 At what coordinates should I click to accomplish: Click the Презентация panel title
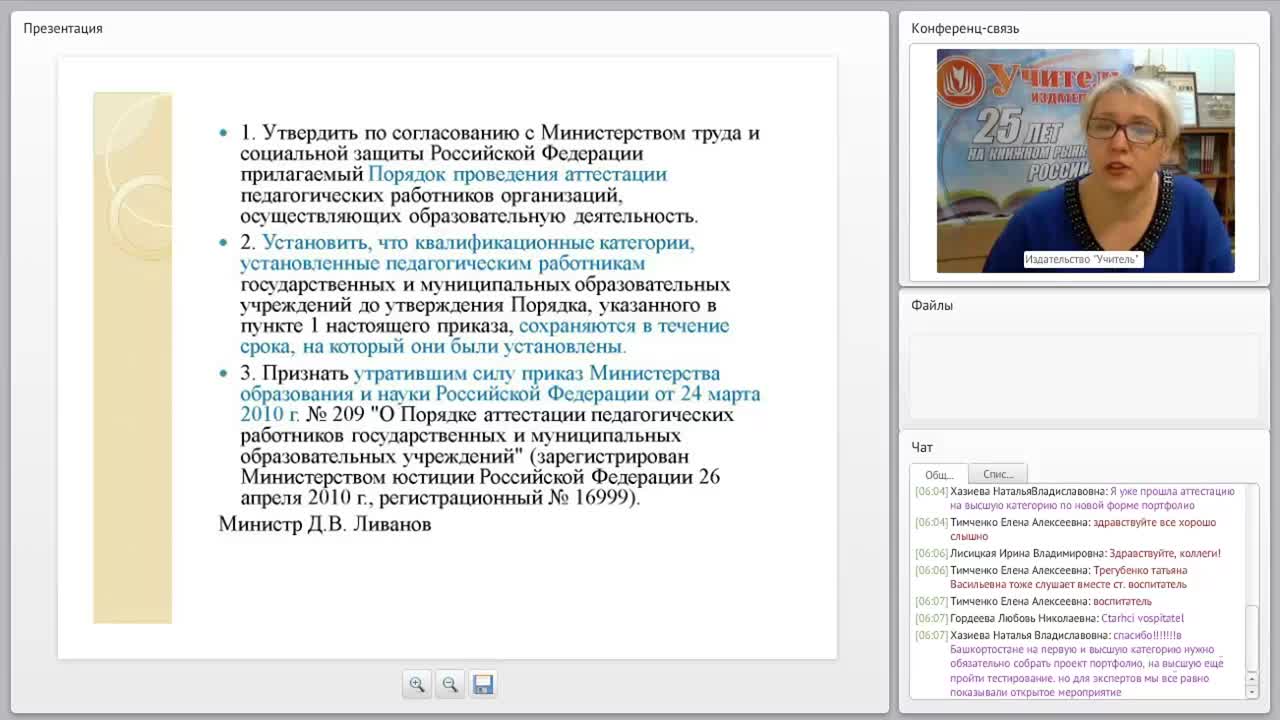(63, 28)
